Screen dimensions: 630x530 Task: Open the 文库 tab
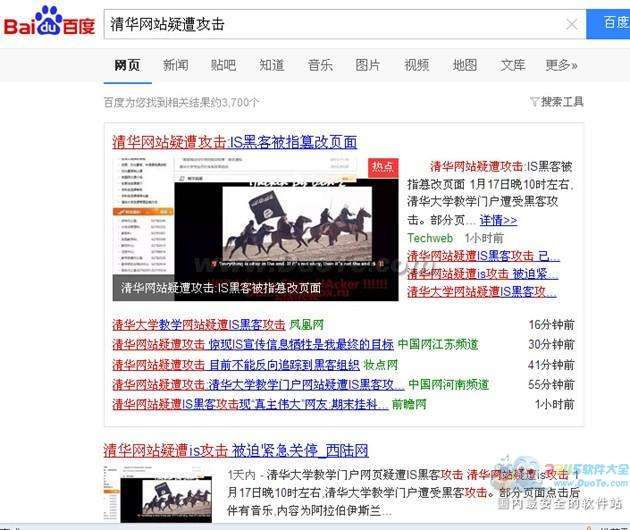tap(513, 65)
